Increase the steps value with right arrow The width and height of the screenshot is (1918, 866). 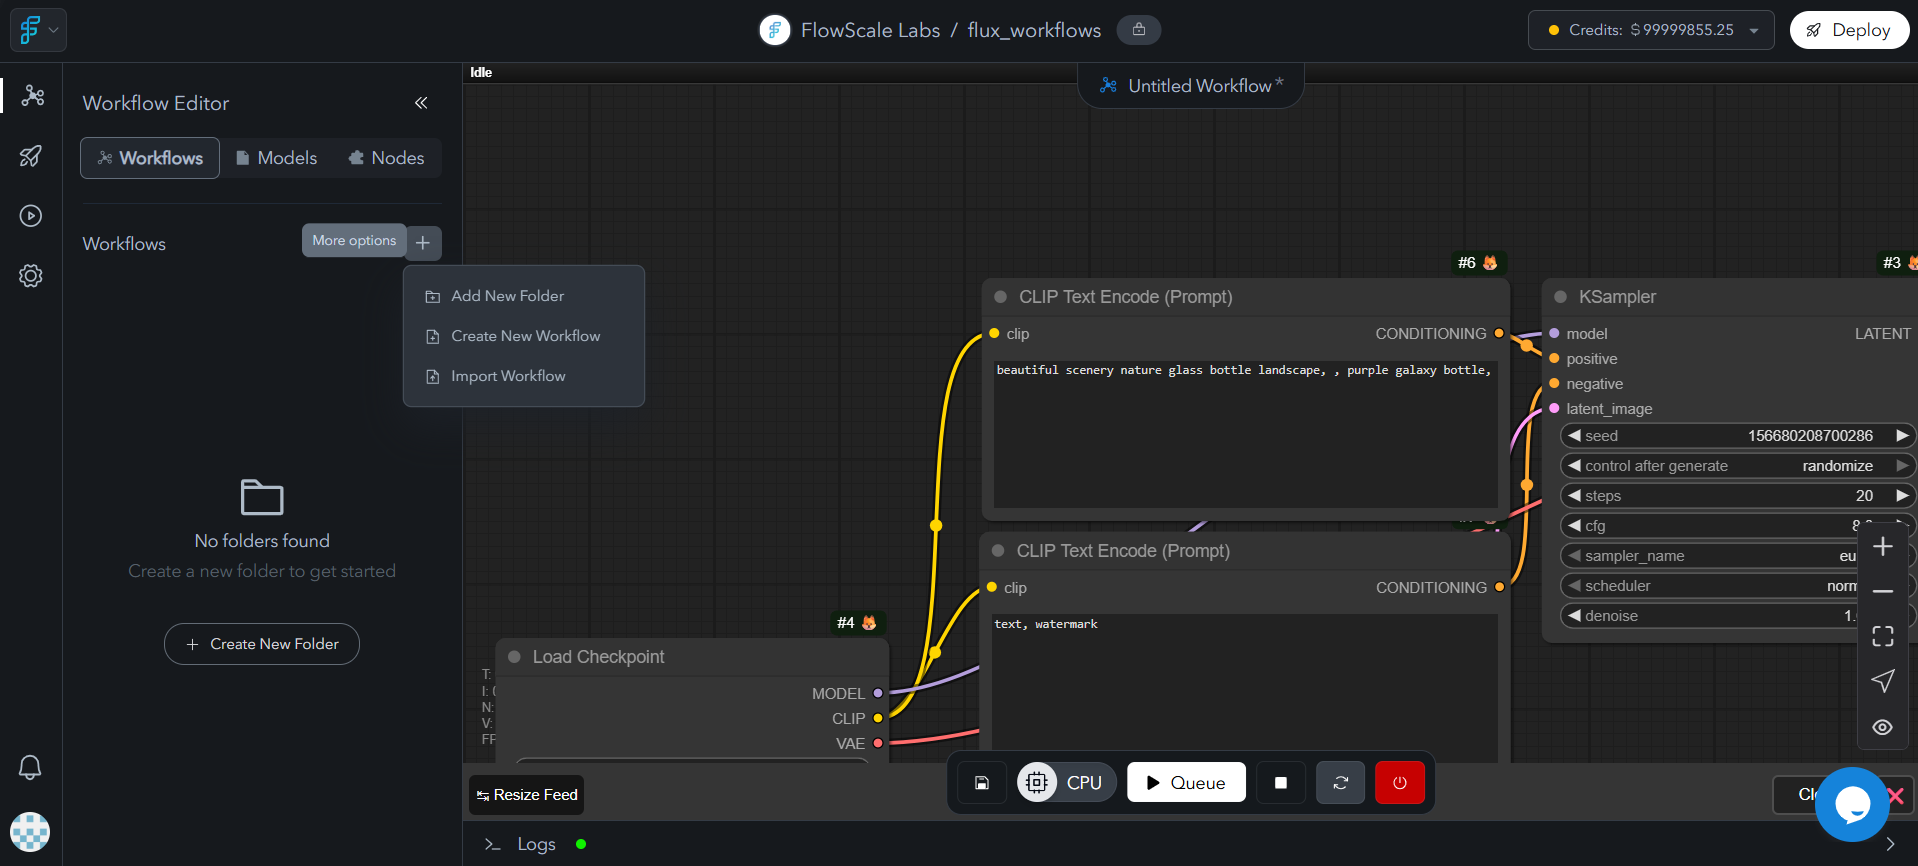pyautogui.click(x=1902, y=496)
